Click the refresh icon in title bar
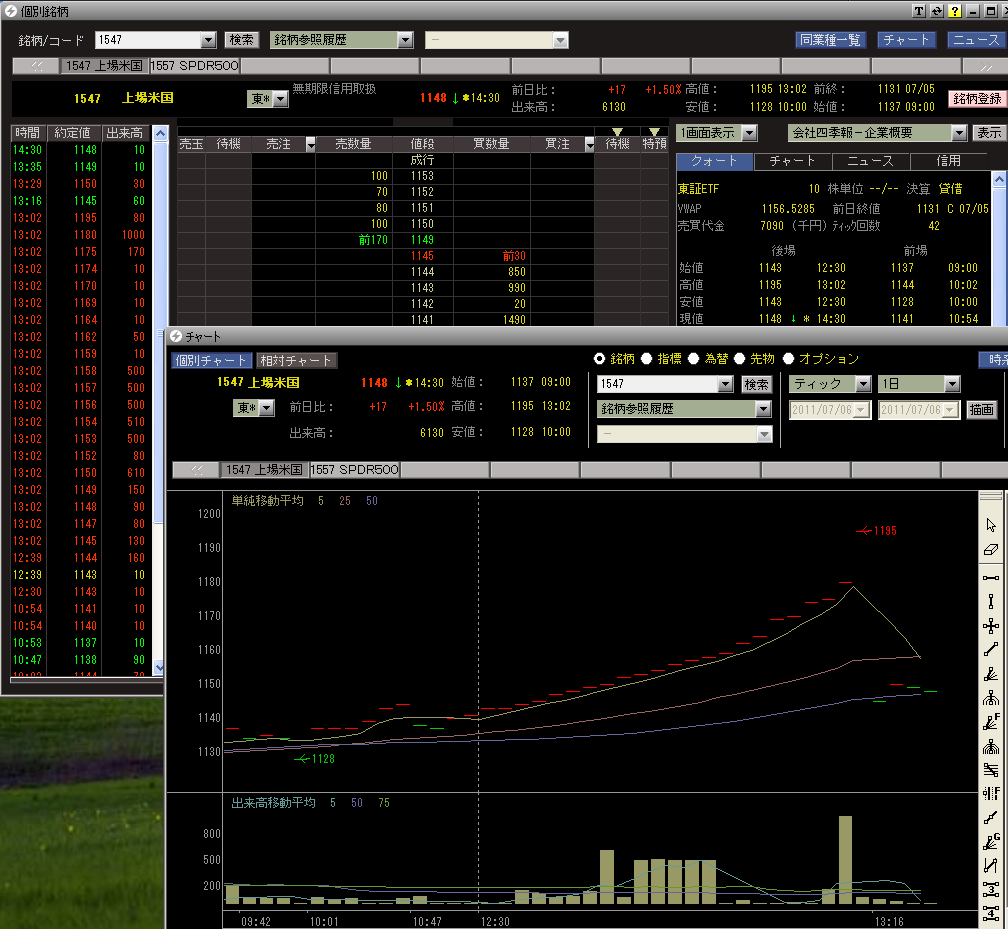Image resolution: width=1008 pixels, height=929 pixels. (937, 11)
